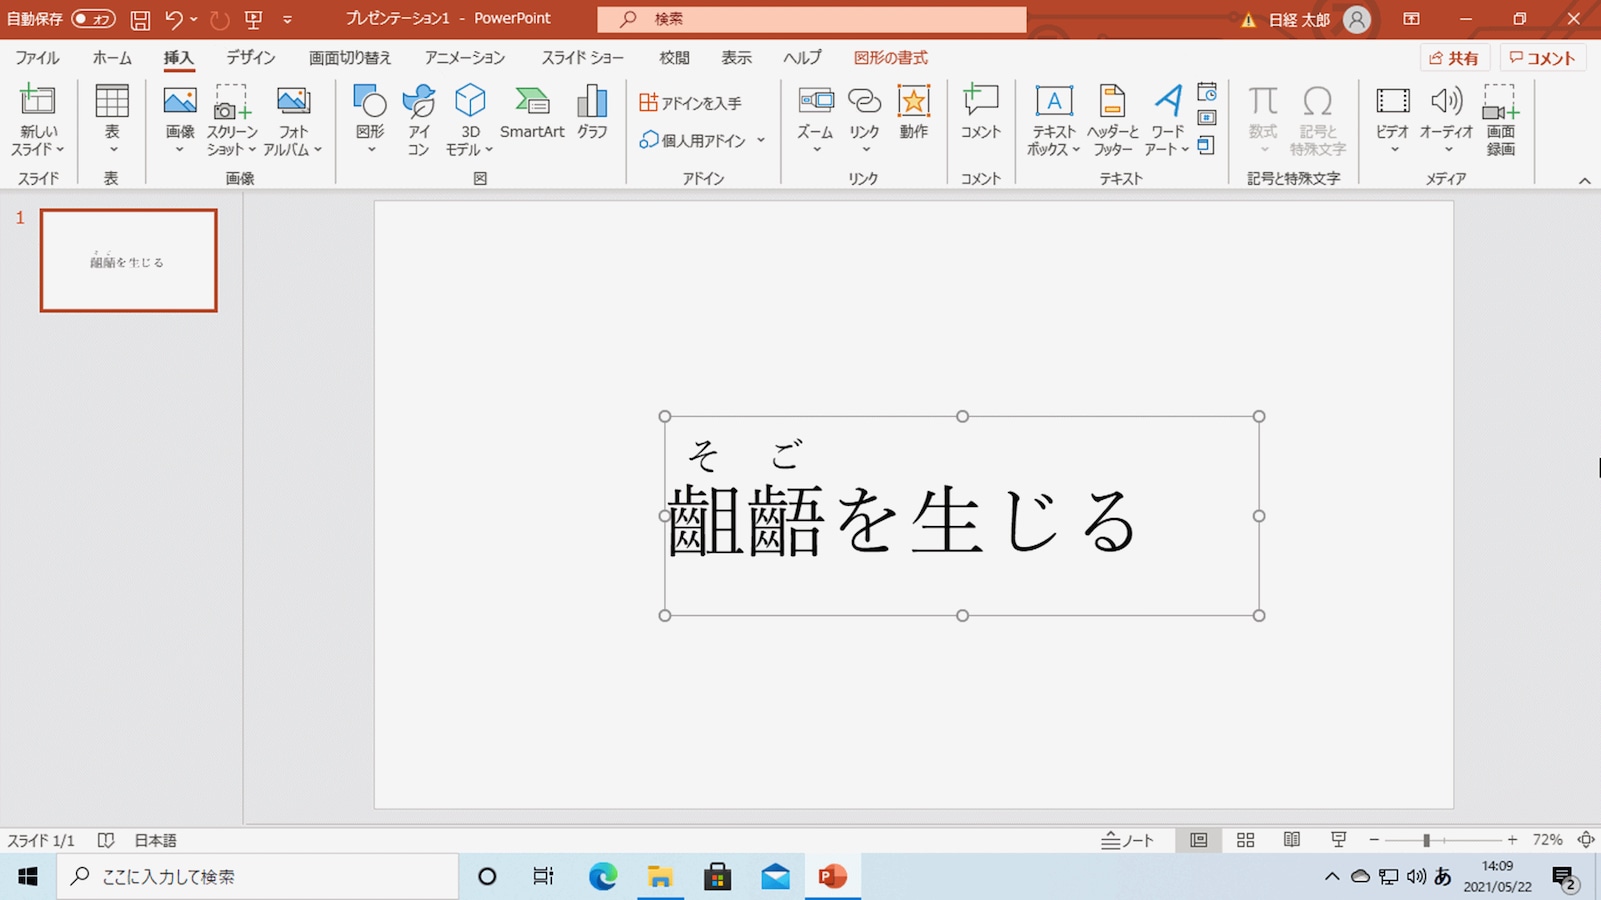Insert a new slide with 新しいスライド
This screenshot has height=900, width=1601.
pyautogui.click(x=38, y=120)
